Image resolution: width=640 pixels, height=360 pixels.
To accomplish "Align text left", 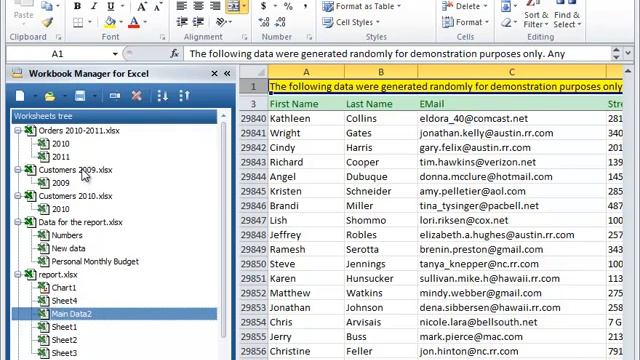I will (x=181, y=6).
